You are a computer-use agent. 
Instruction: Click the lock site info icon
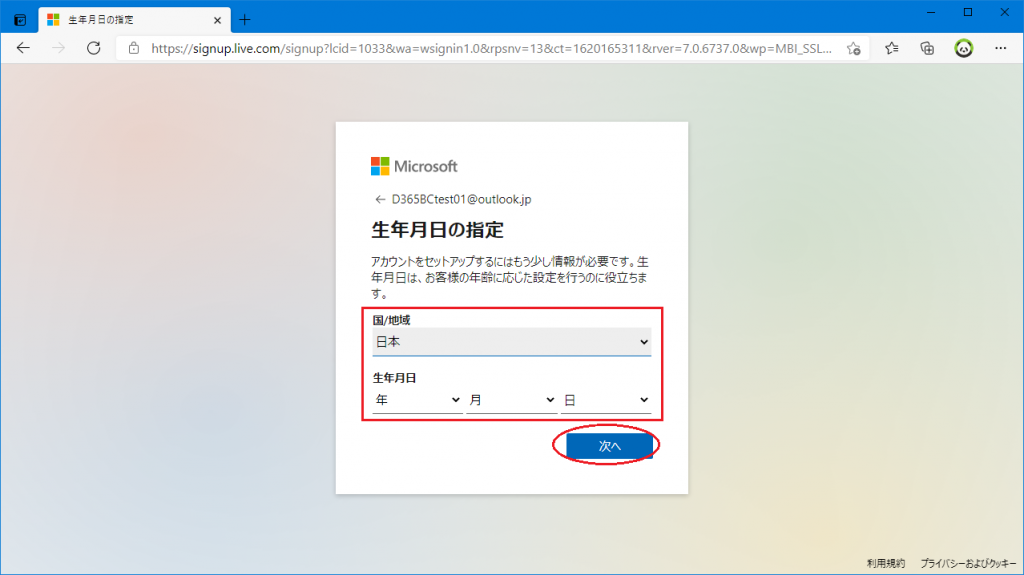coord(134,48)
